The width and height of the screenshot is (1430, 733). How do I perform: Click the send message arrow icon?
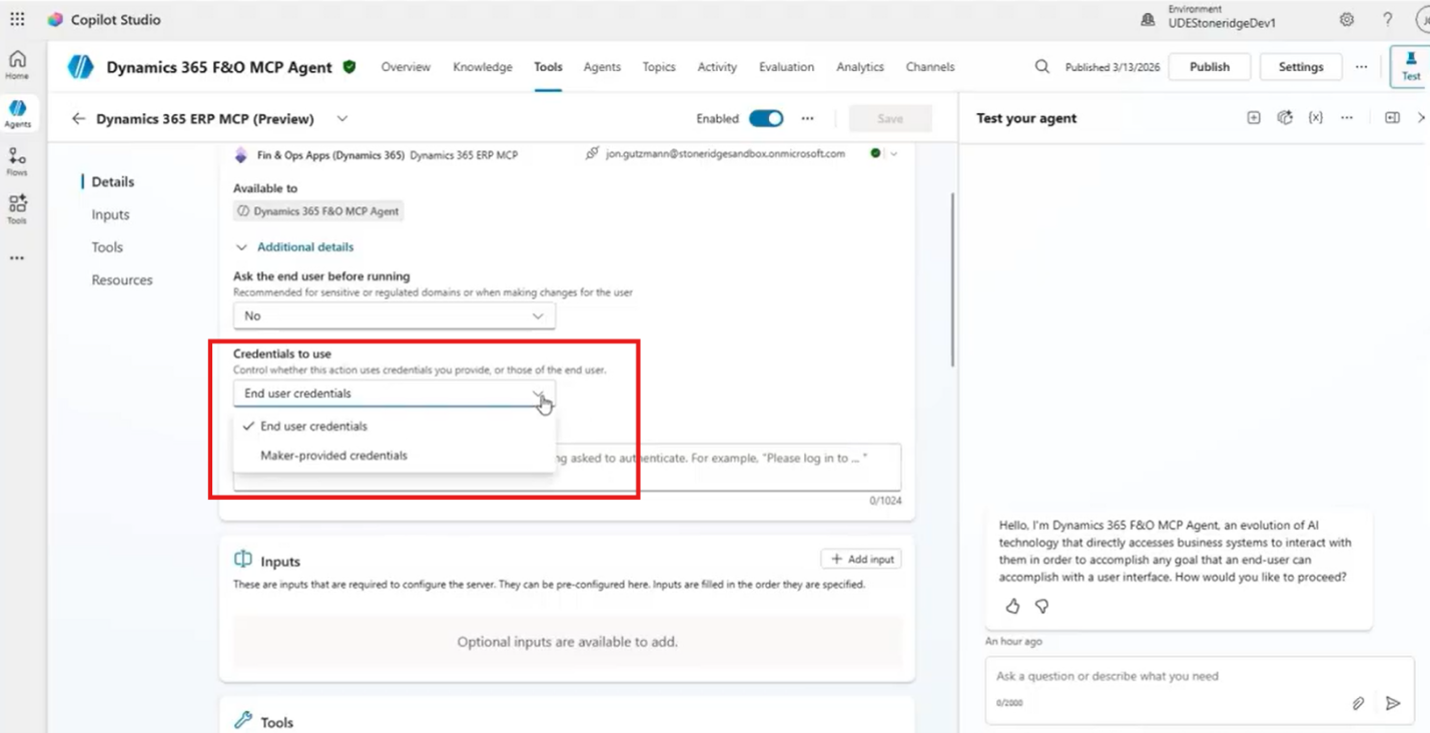[1393, 703]
